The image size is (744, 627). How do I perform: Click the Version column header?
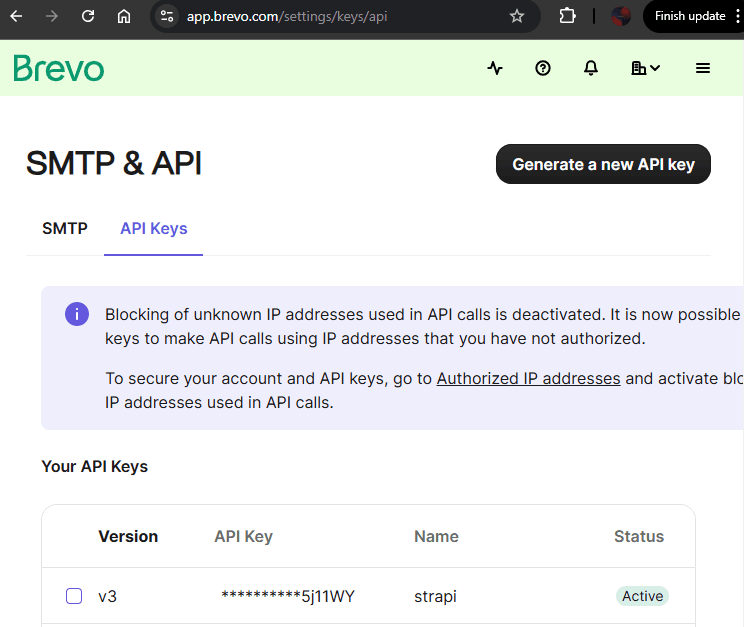coord(128,536)
